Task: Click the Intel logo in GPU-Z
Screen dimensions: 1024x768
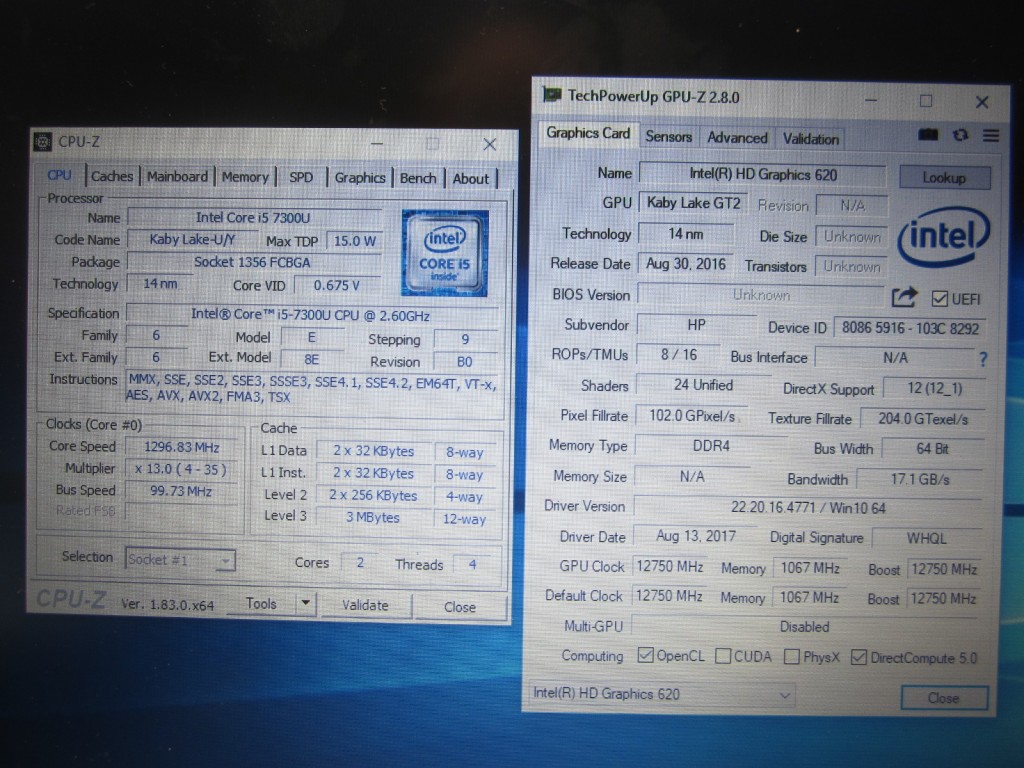Action: click(944, 235)
